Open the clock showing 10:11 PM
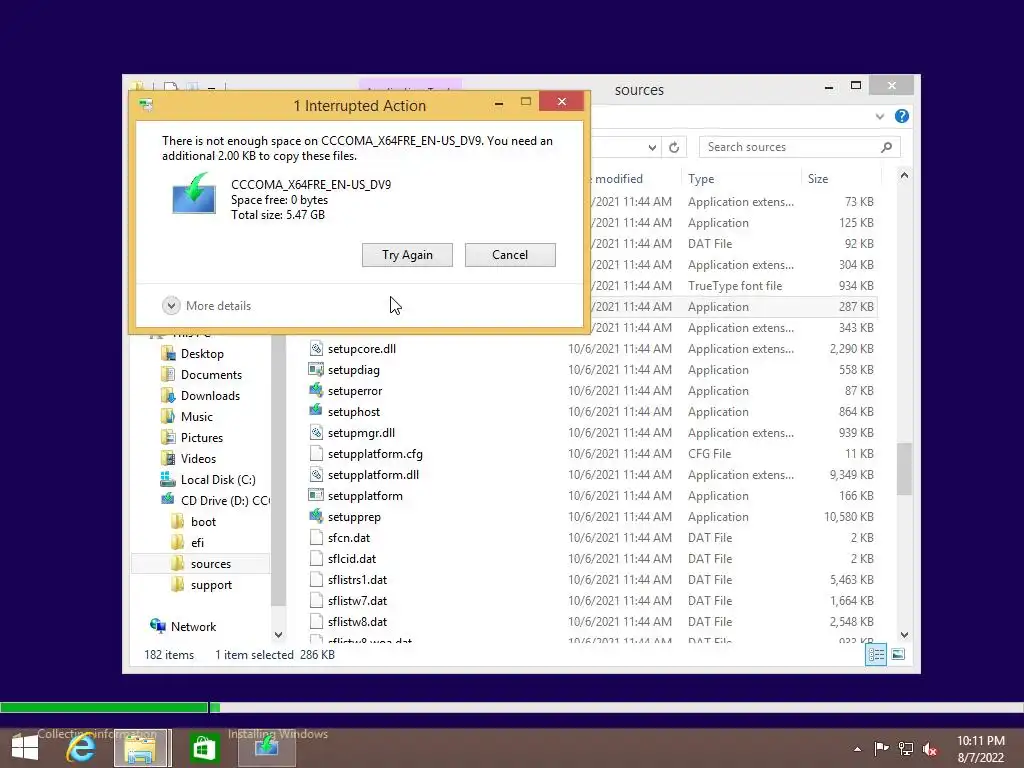This screenshot has height=768, width=1024. pyautogui.click(x=980, y=748)
